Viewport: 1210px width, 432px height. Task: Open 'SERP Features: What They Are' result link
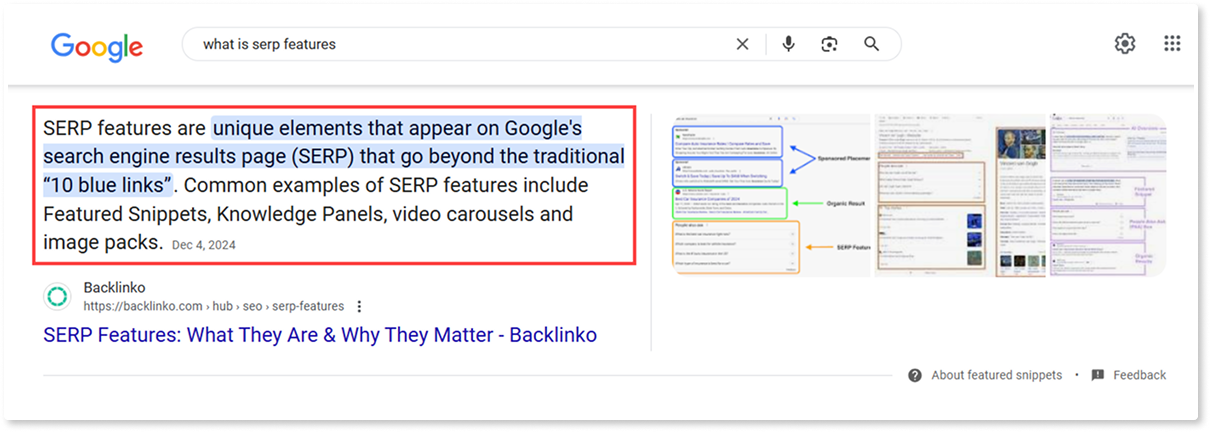[320, 335]
